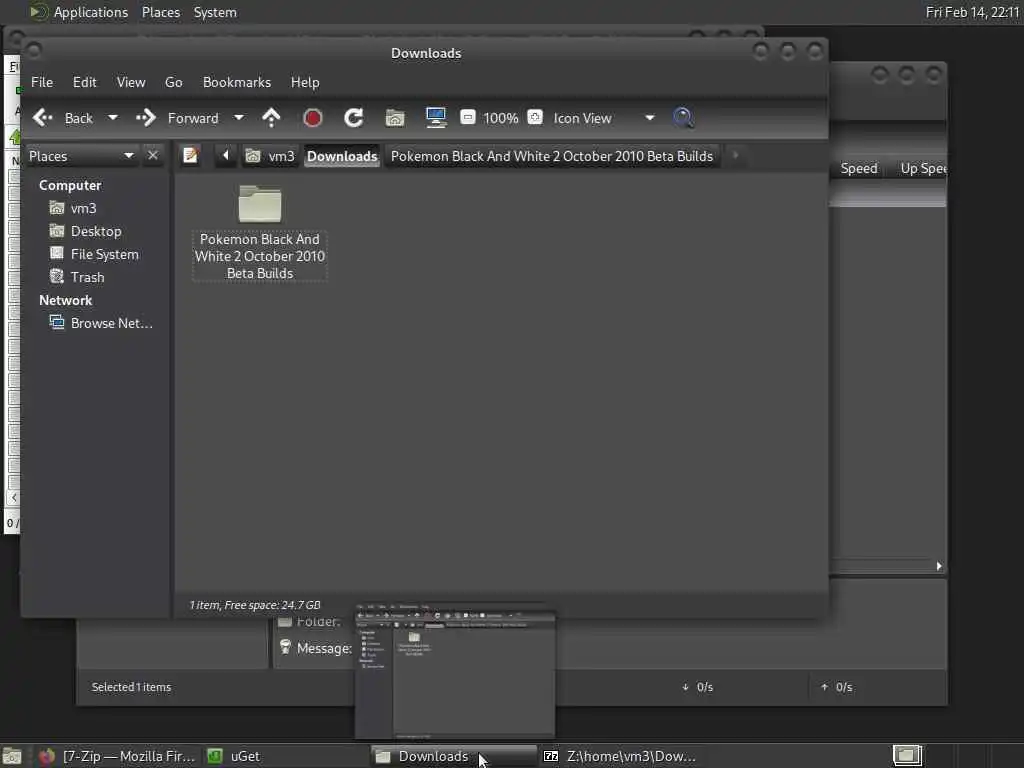Open the Forward history dropdown arrow
This screenshot has width=1024, height=768.
click(239, 118)
